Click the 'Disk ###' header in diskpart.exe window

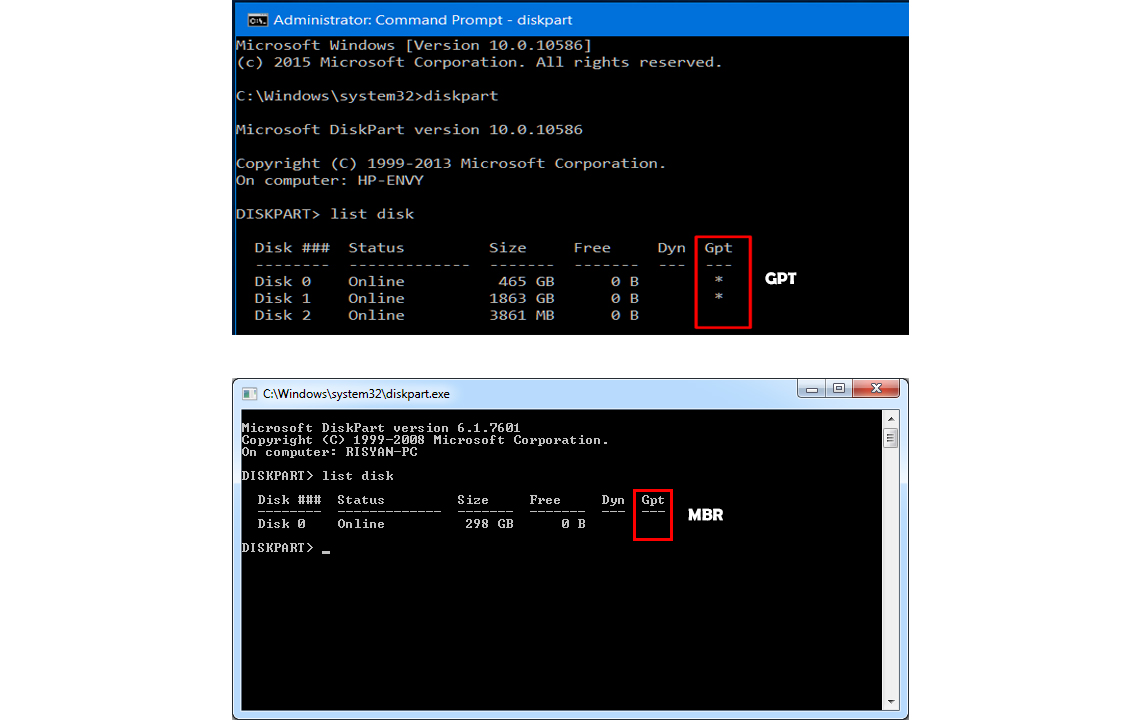289,500
